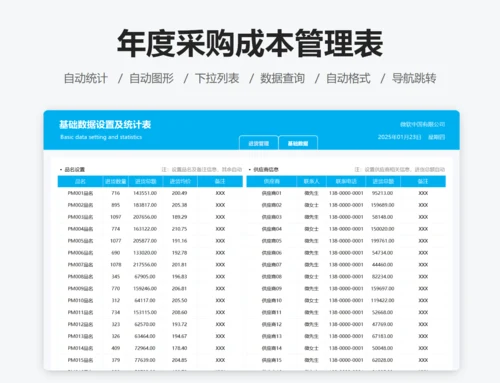Switch to the 进货管理 tab
This screenshot has height=383, width=500.
(x=259, y=143)
